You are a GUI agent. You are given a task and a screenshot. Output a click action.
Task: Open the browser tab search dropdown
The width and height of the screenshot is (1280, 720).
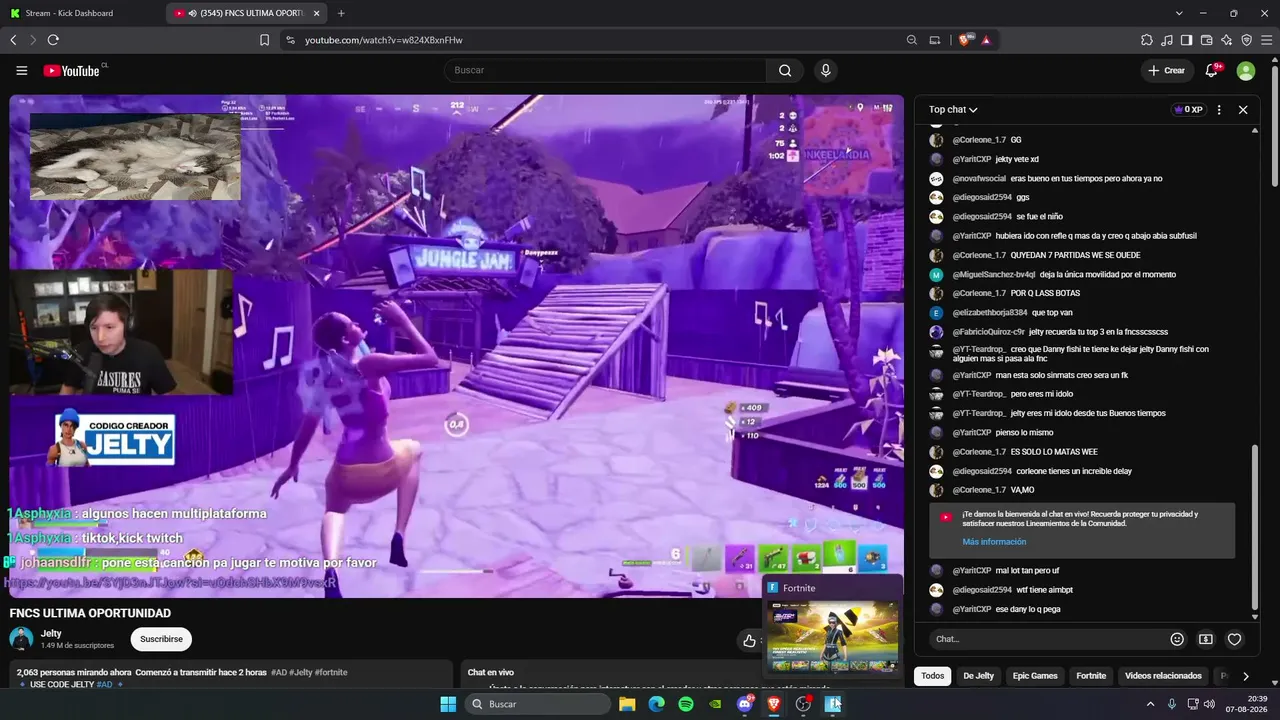pyautogui.click(x=1179, y=13)
